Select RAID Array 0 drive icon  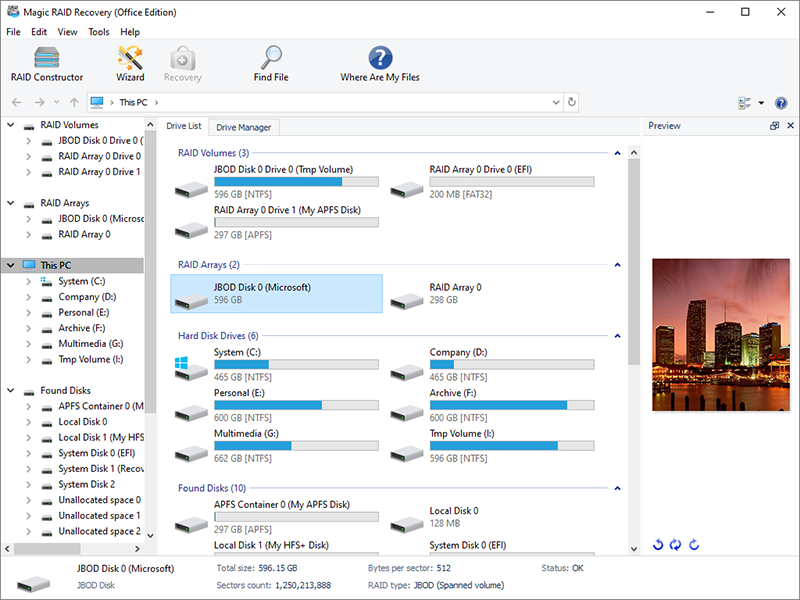pyautogui.click(x=407, y=301)
